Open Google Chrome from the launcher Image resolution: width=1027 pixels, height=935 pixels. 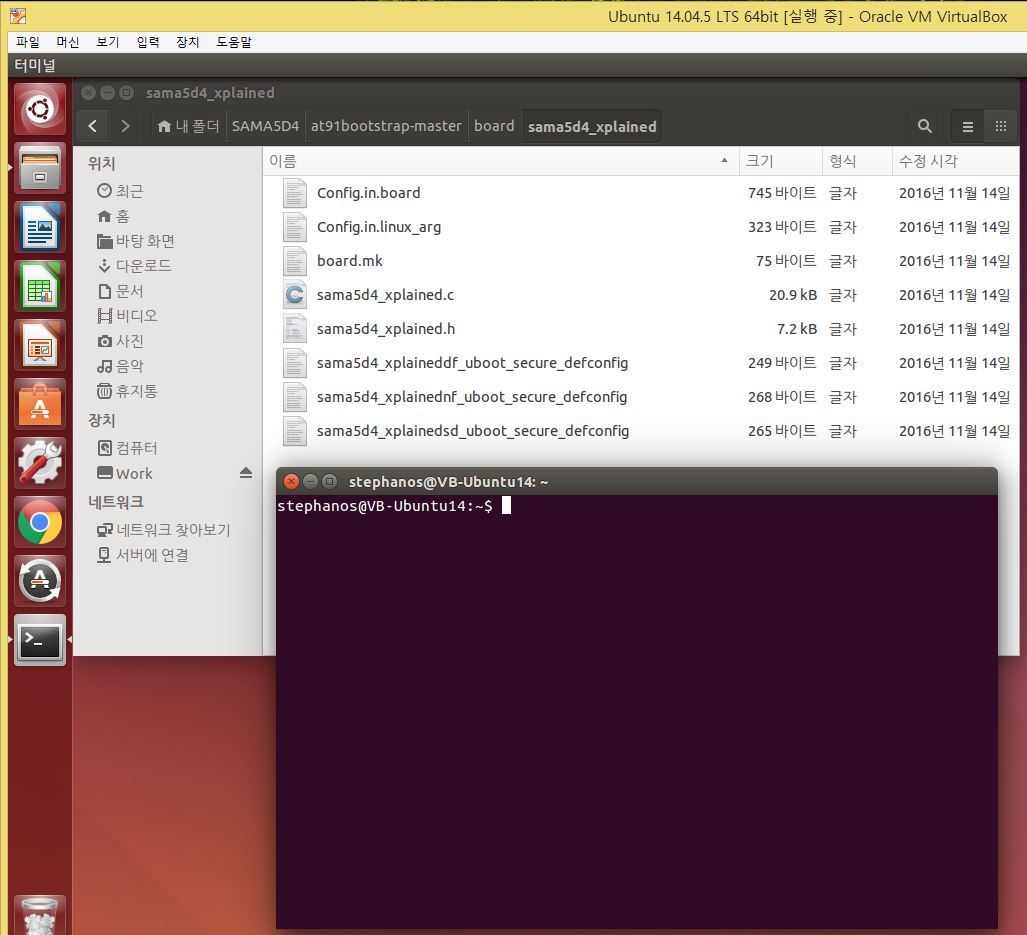(x=40, y=523)
